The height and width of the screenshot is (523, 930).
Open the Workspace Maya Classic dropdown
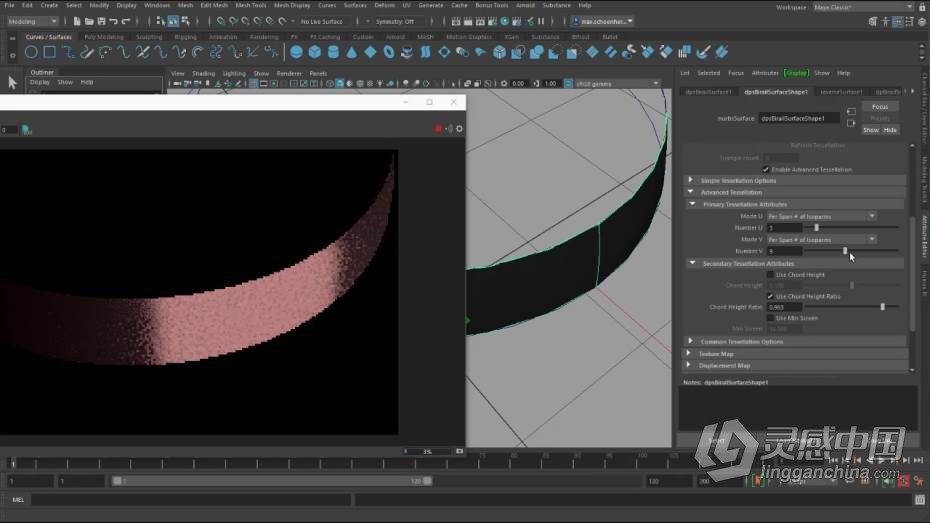point(862,7)
